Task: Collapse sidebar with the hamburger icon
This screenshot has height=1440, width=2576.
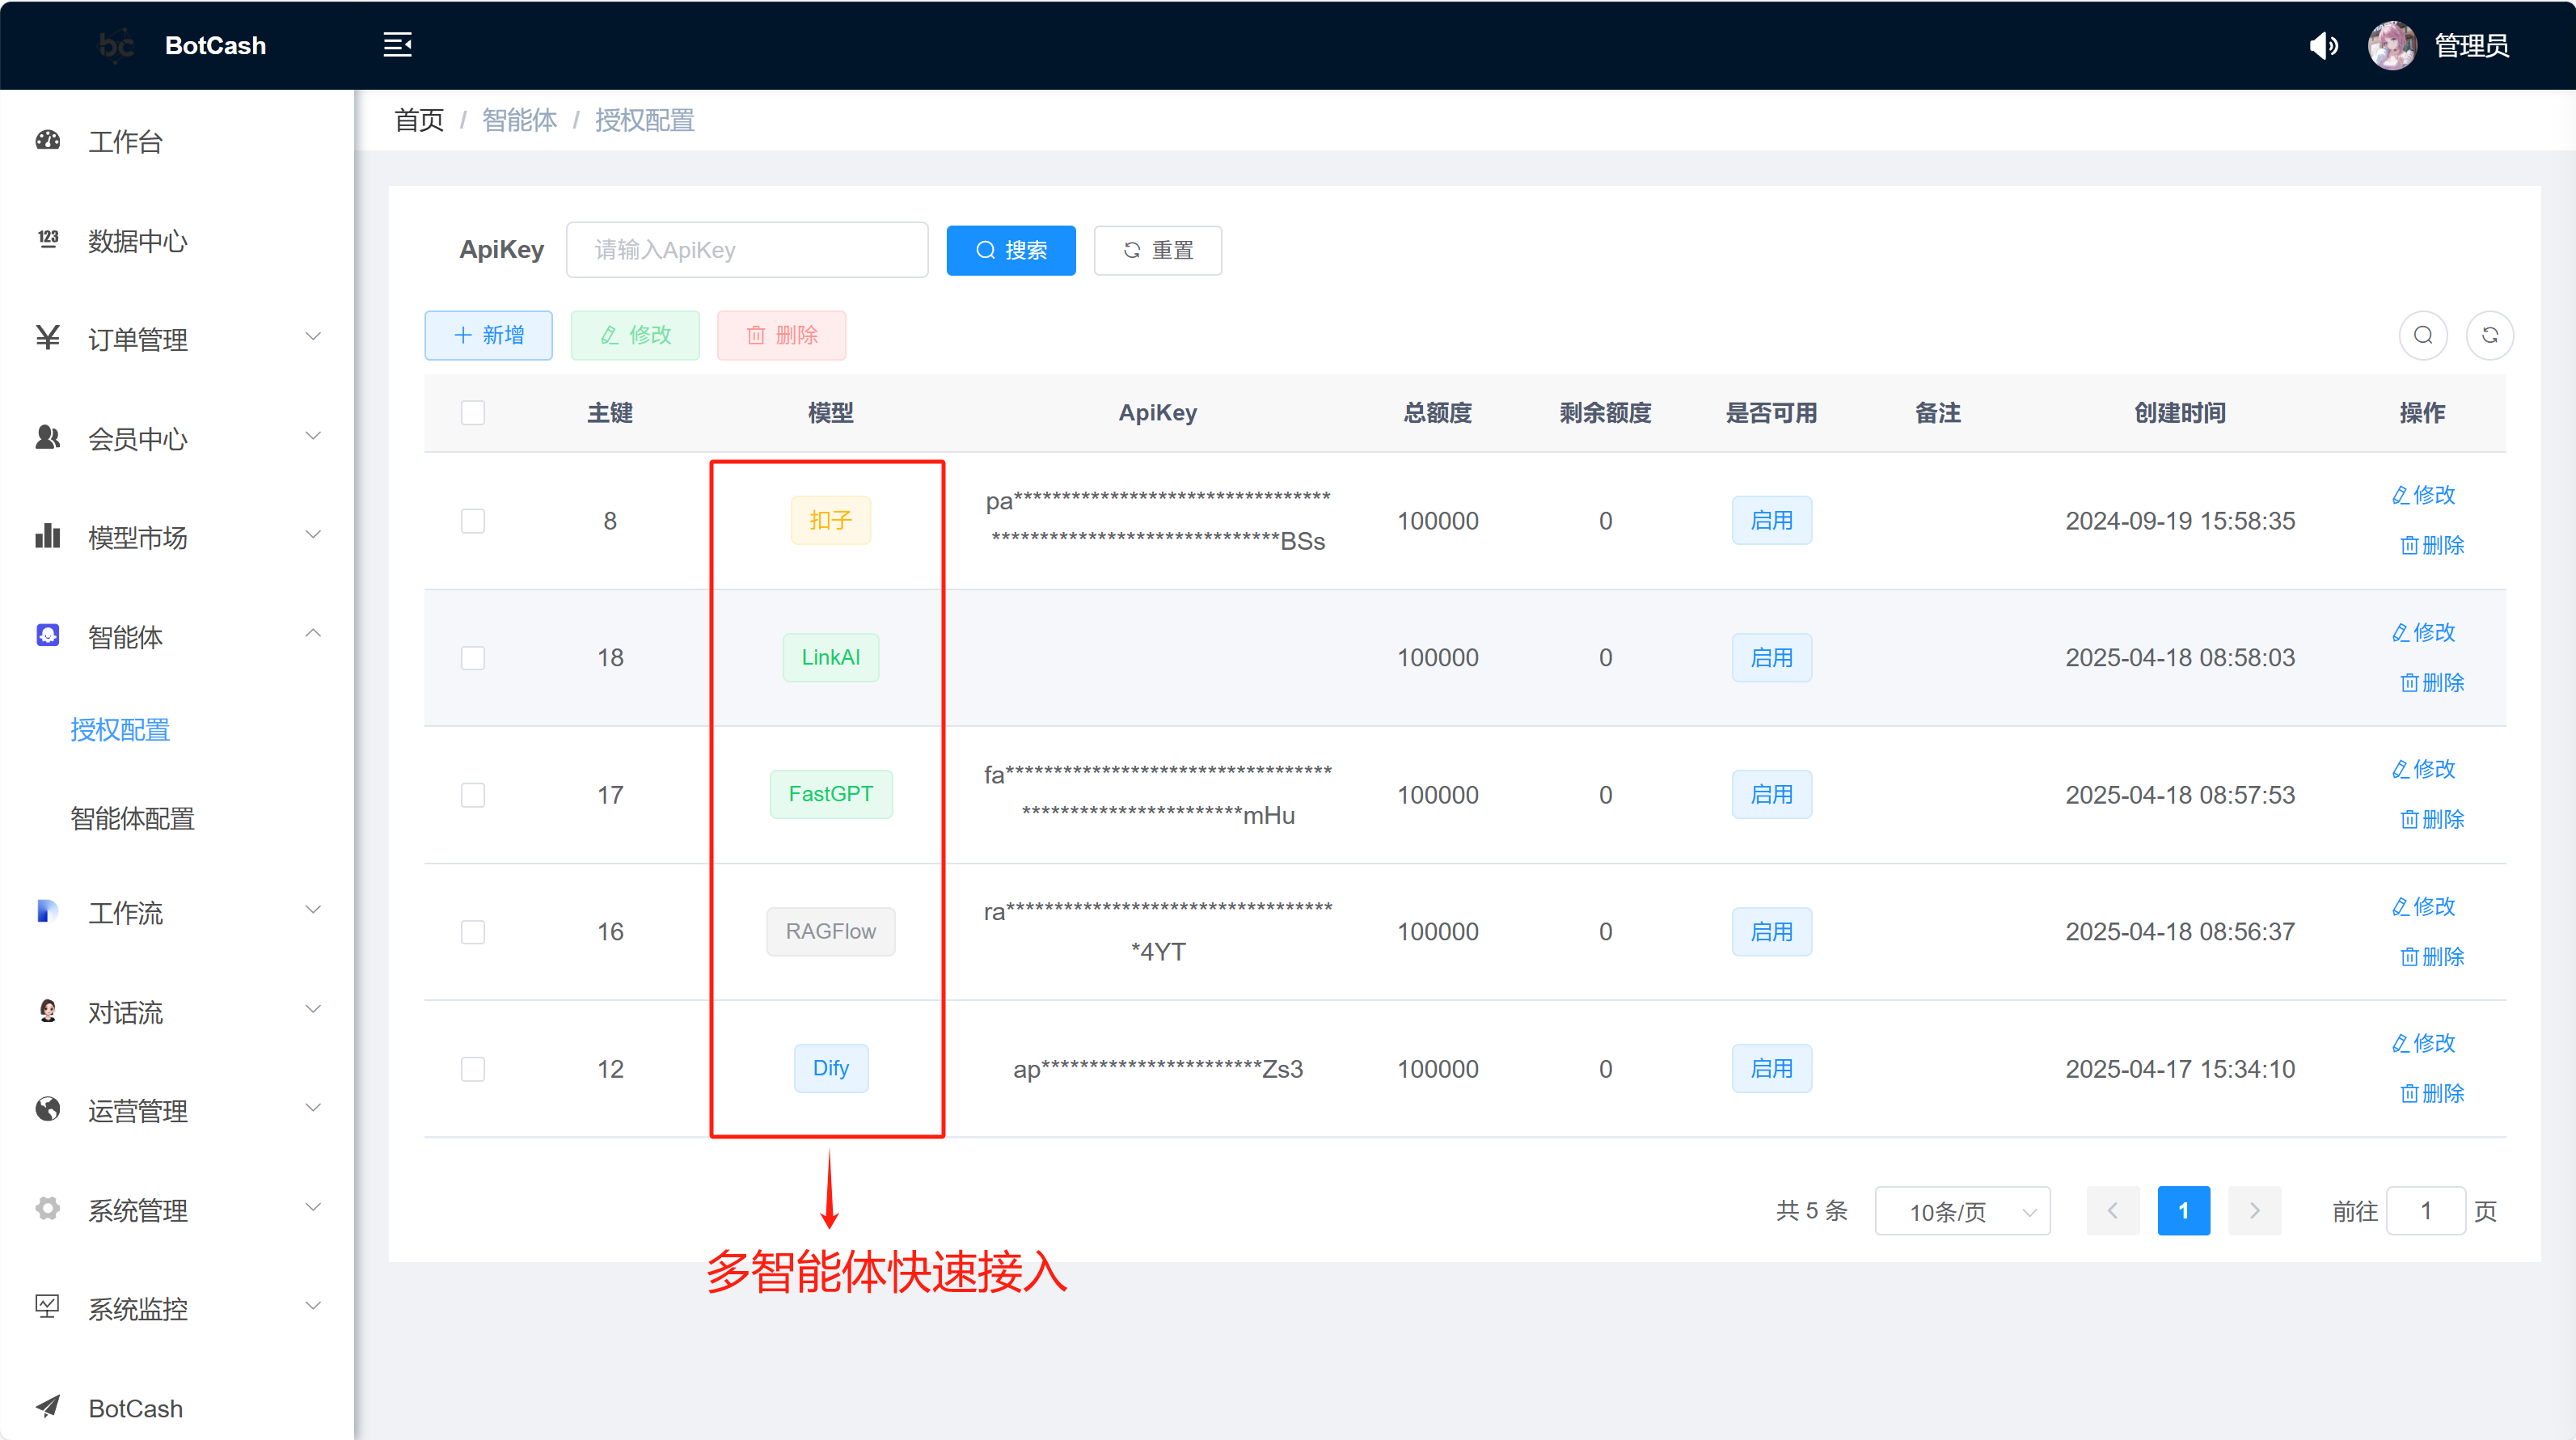Action: click(397, 45)
